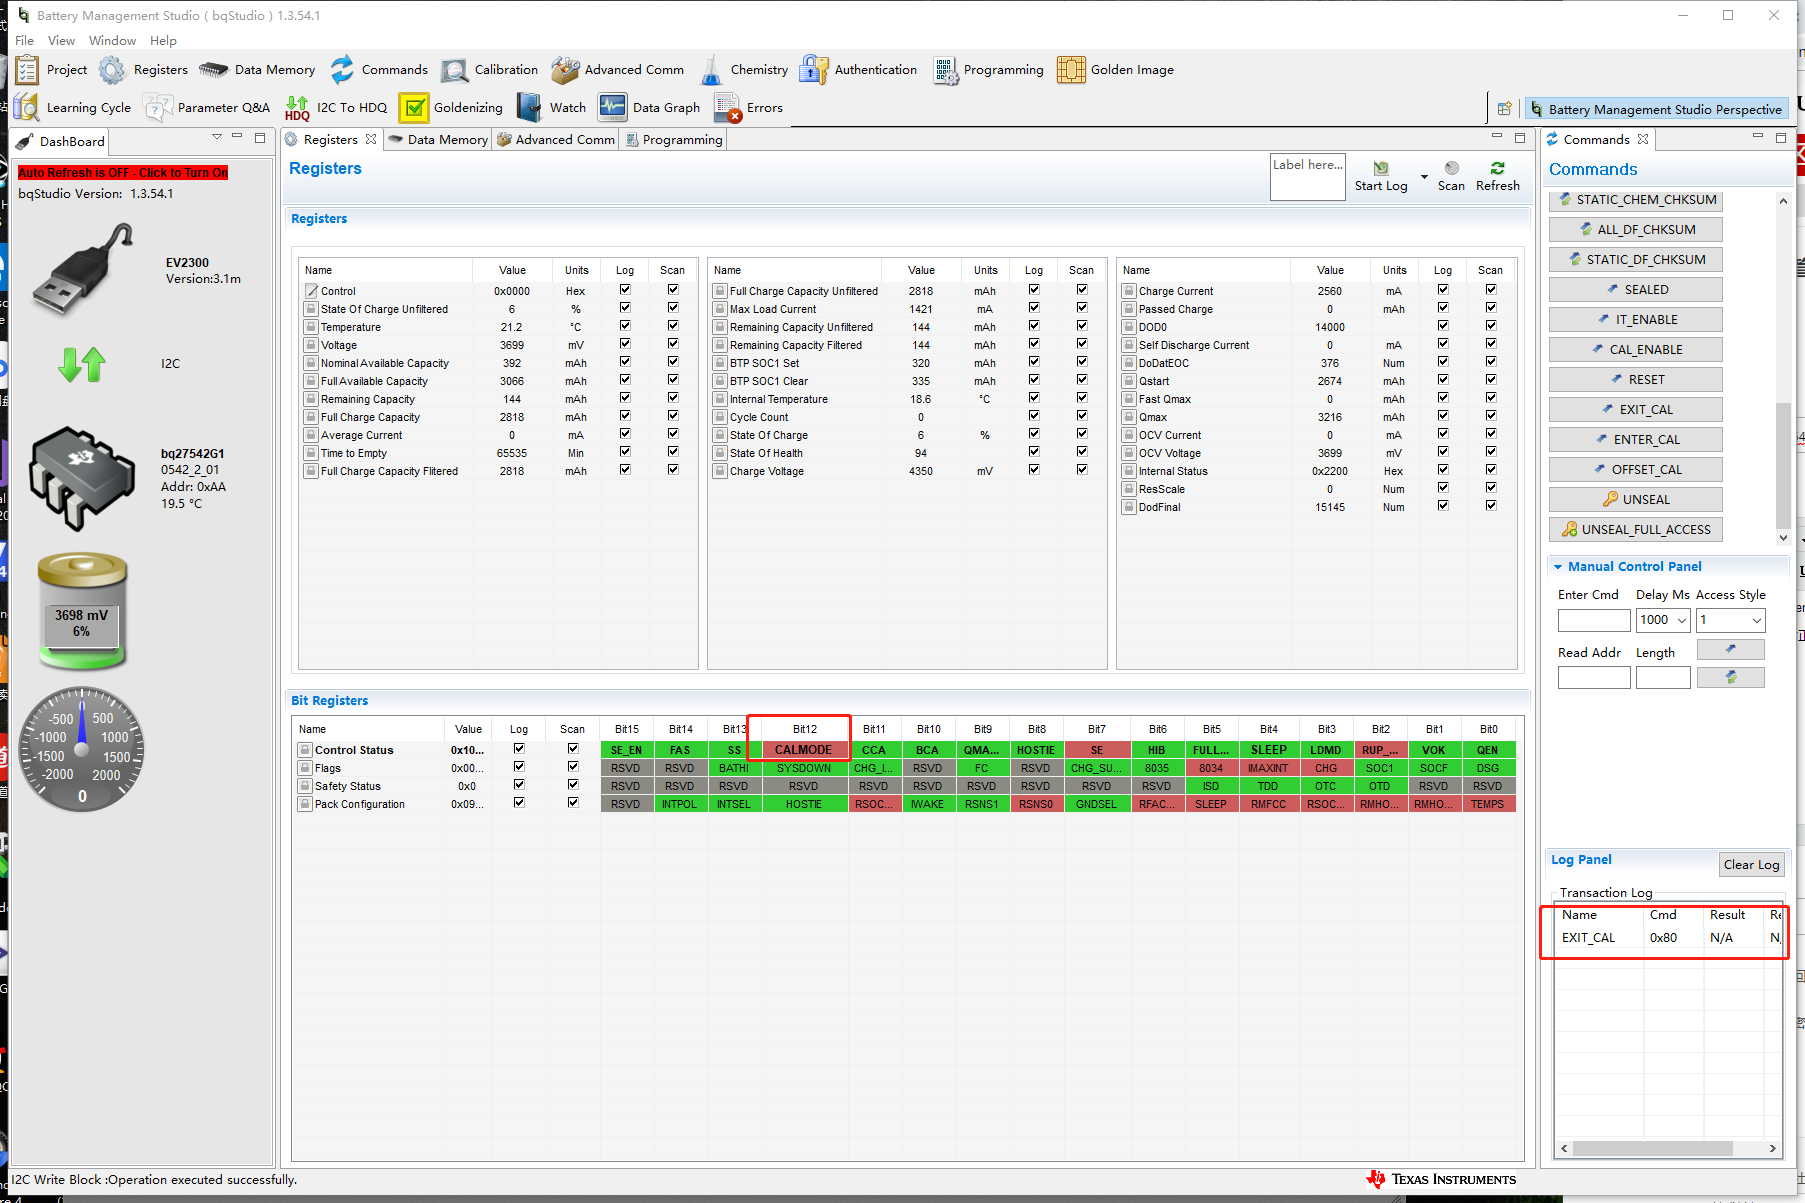This screenshot has width=1805, height=1203.
Task: Click the Length input field
Action: [1663, 678]
